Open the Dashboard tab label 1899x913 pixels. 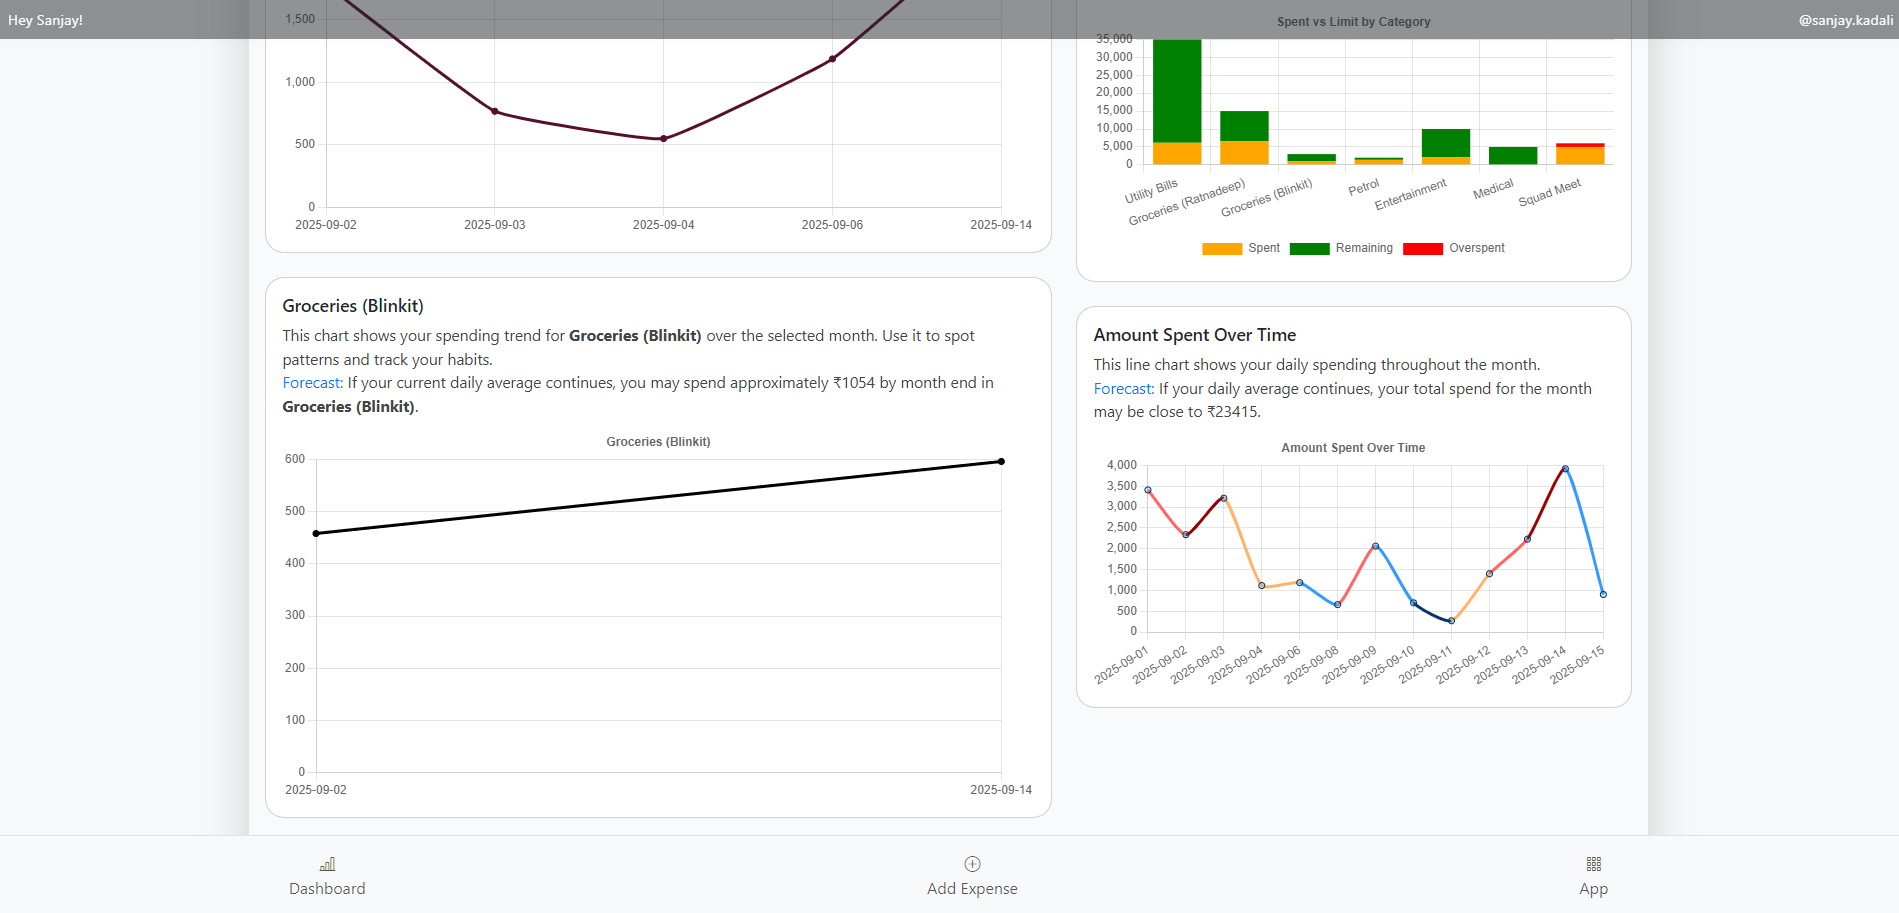(x=327, y=889)
